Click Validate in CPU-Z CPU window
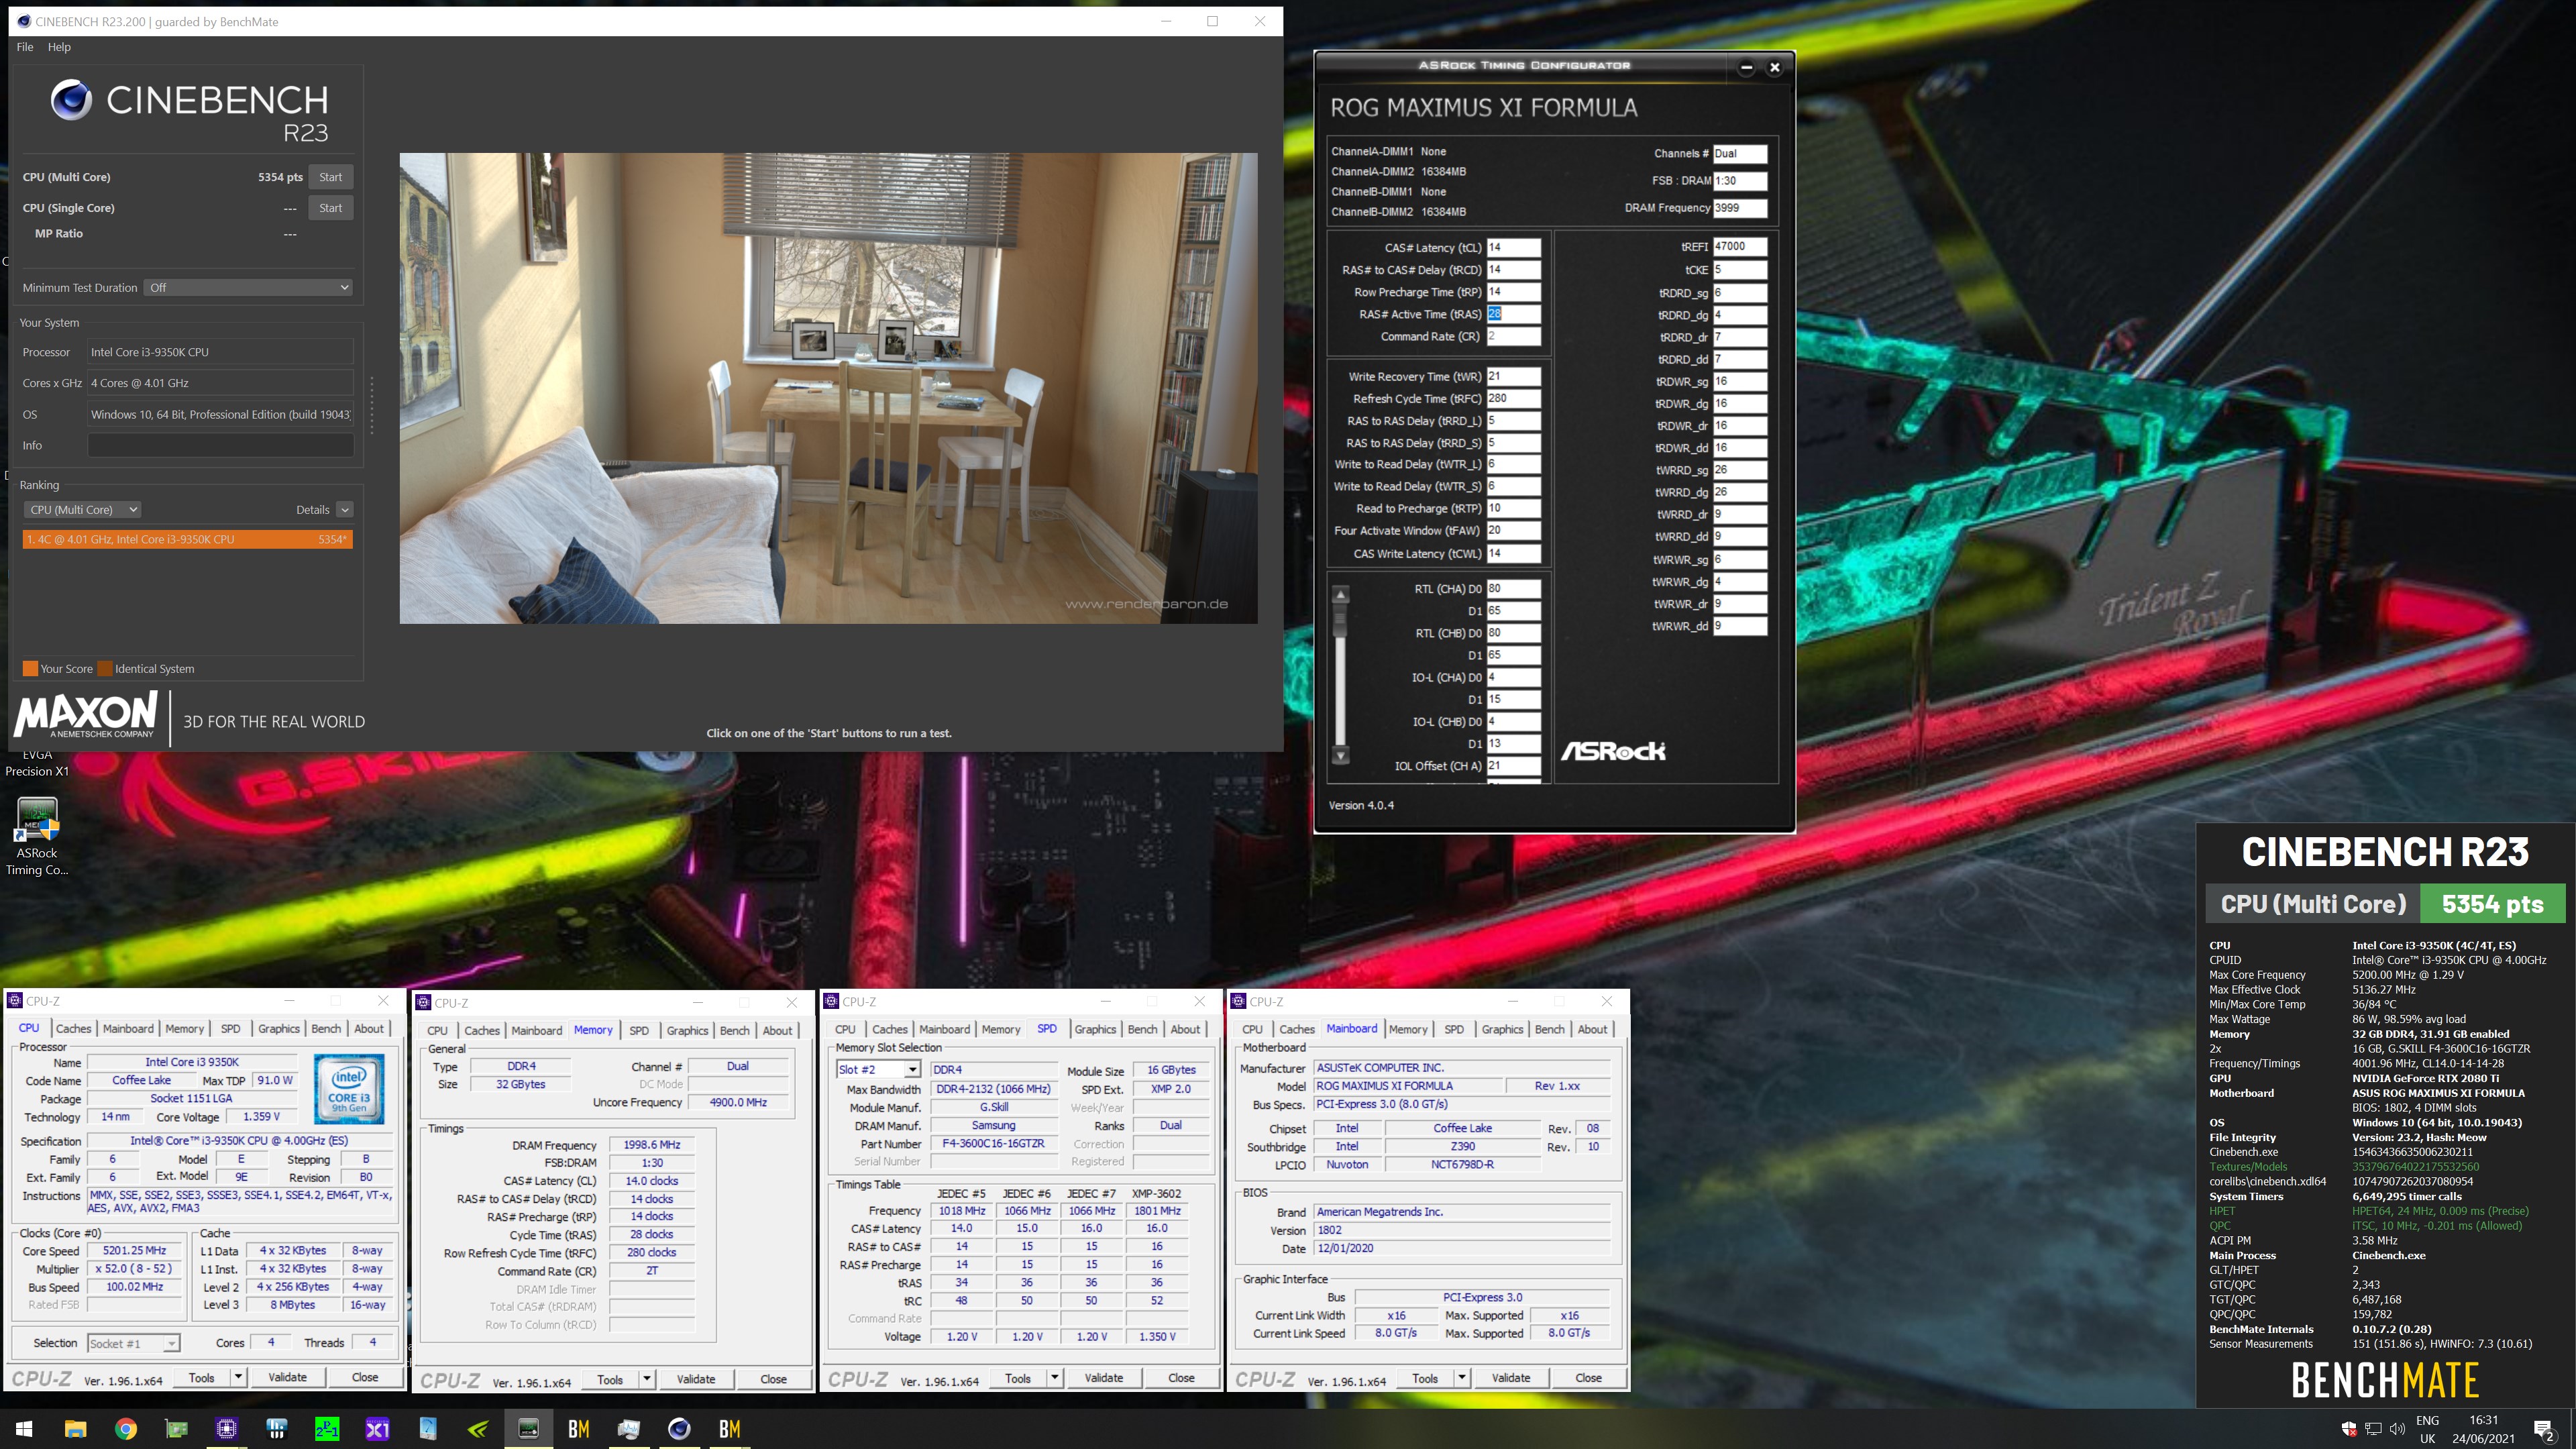2576x1449 pixels. [x=287, y=1377]
